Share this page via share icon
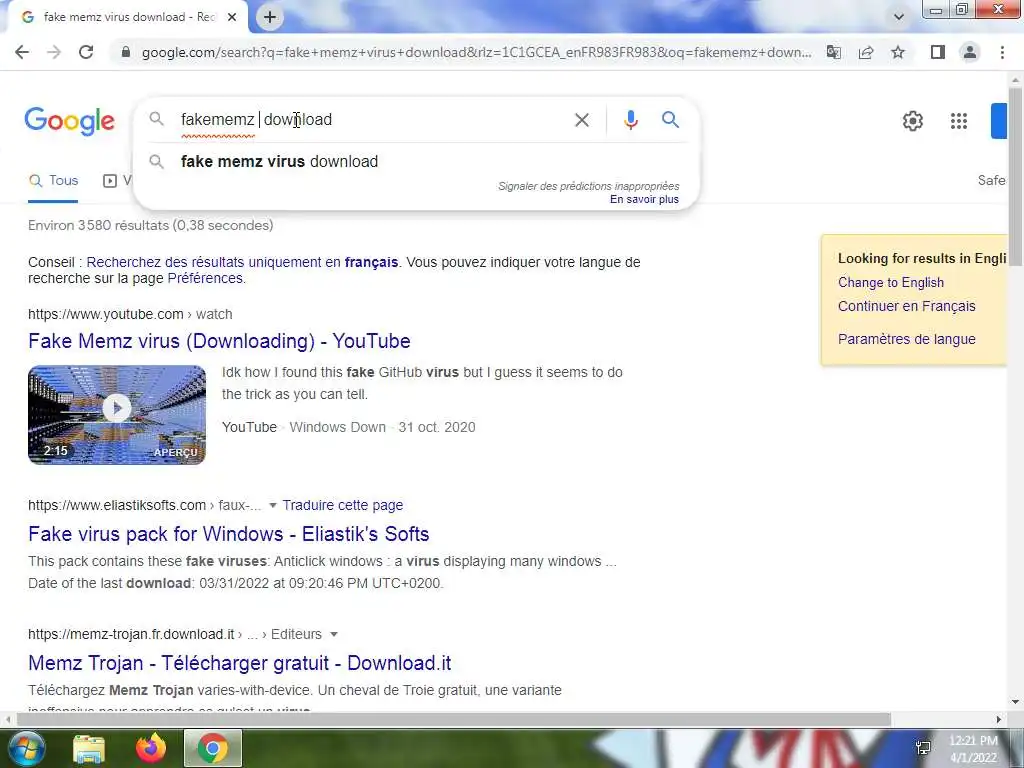Viewport: 1024px width, 768px height. [x=866, y=52]
